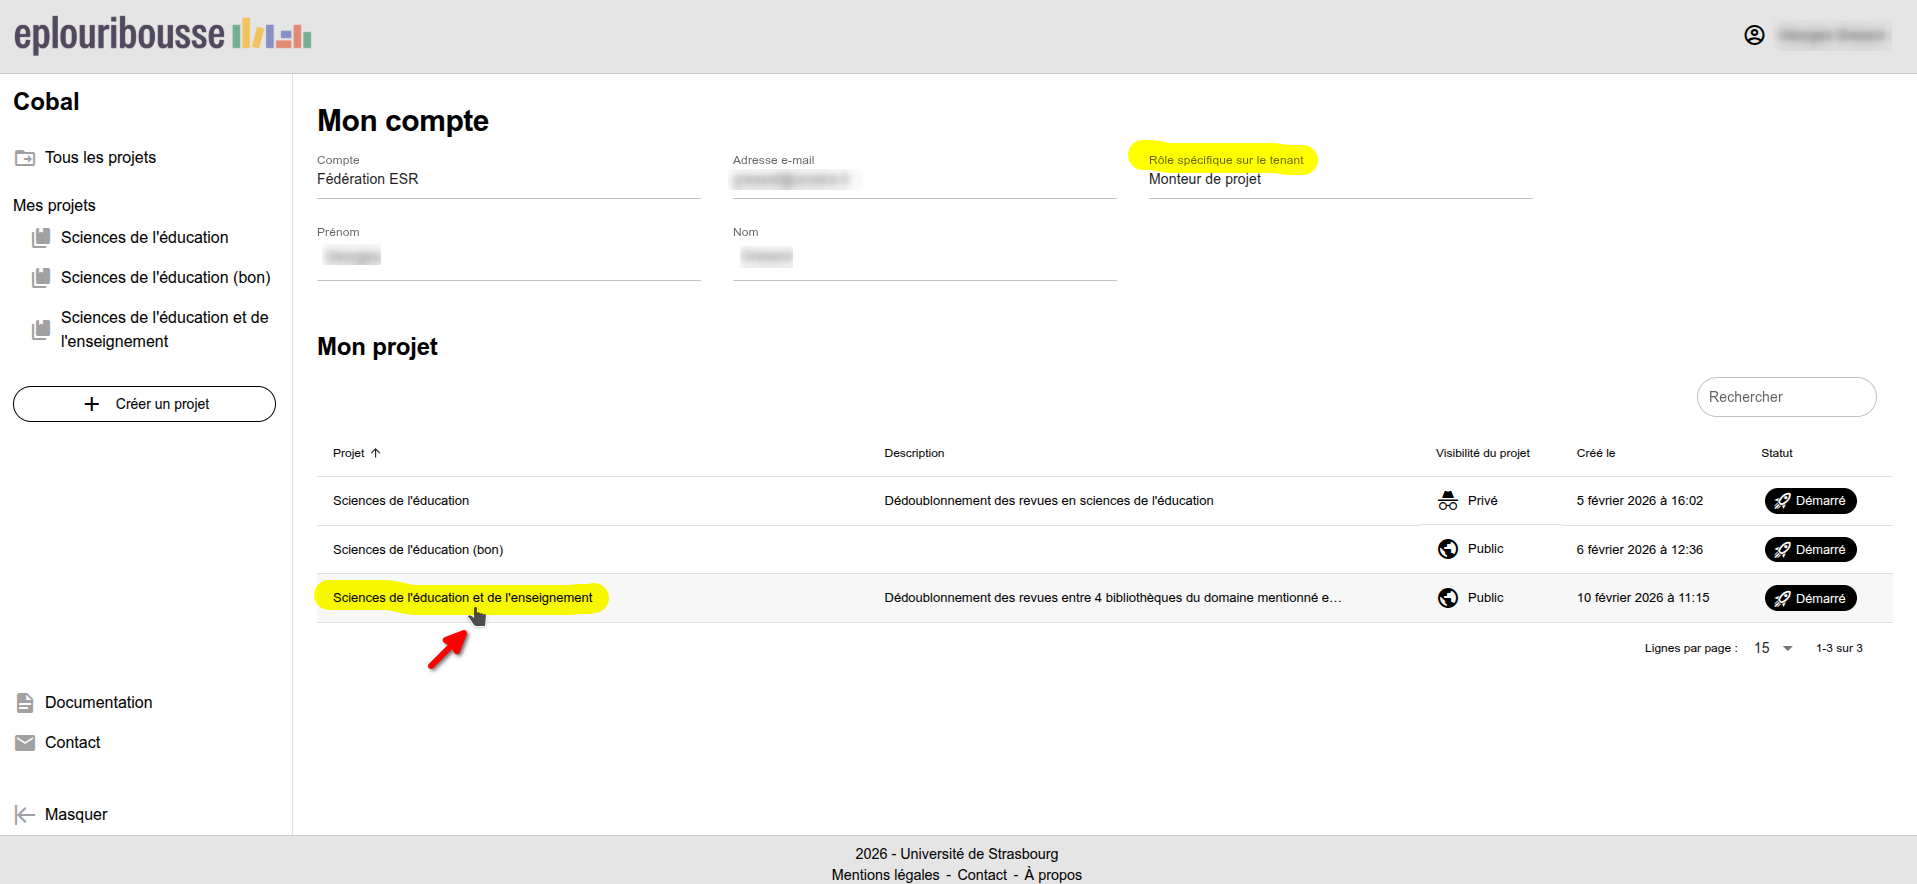1917x884 pixels.
Task: Sort the table by Créé le column
Action: (x=1595, y=453)
